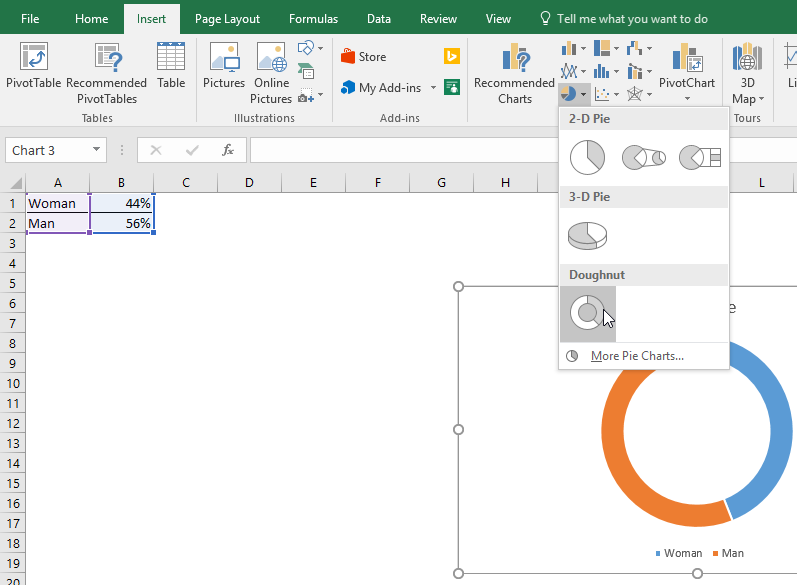Open Bing Maps add-in
Viewport: 797px width, 585px height.
(451, 56)
